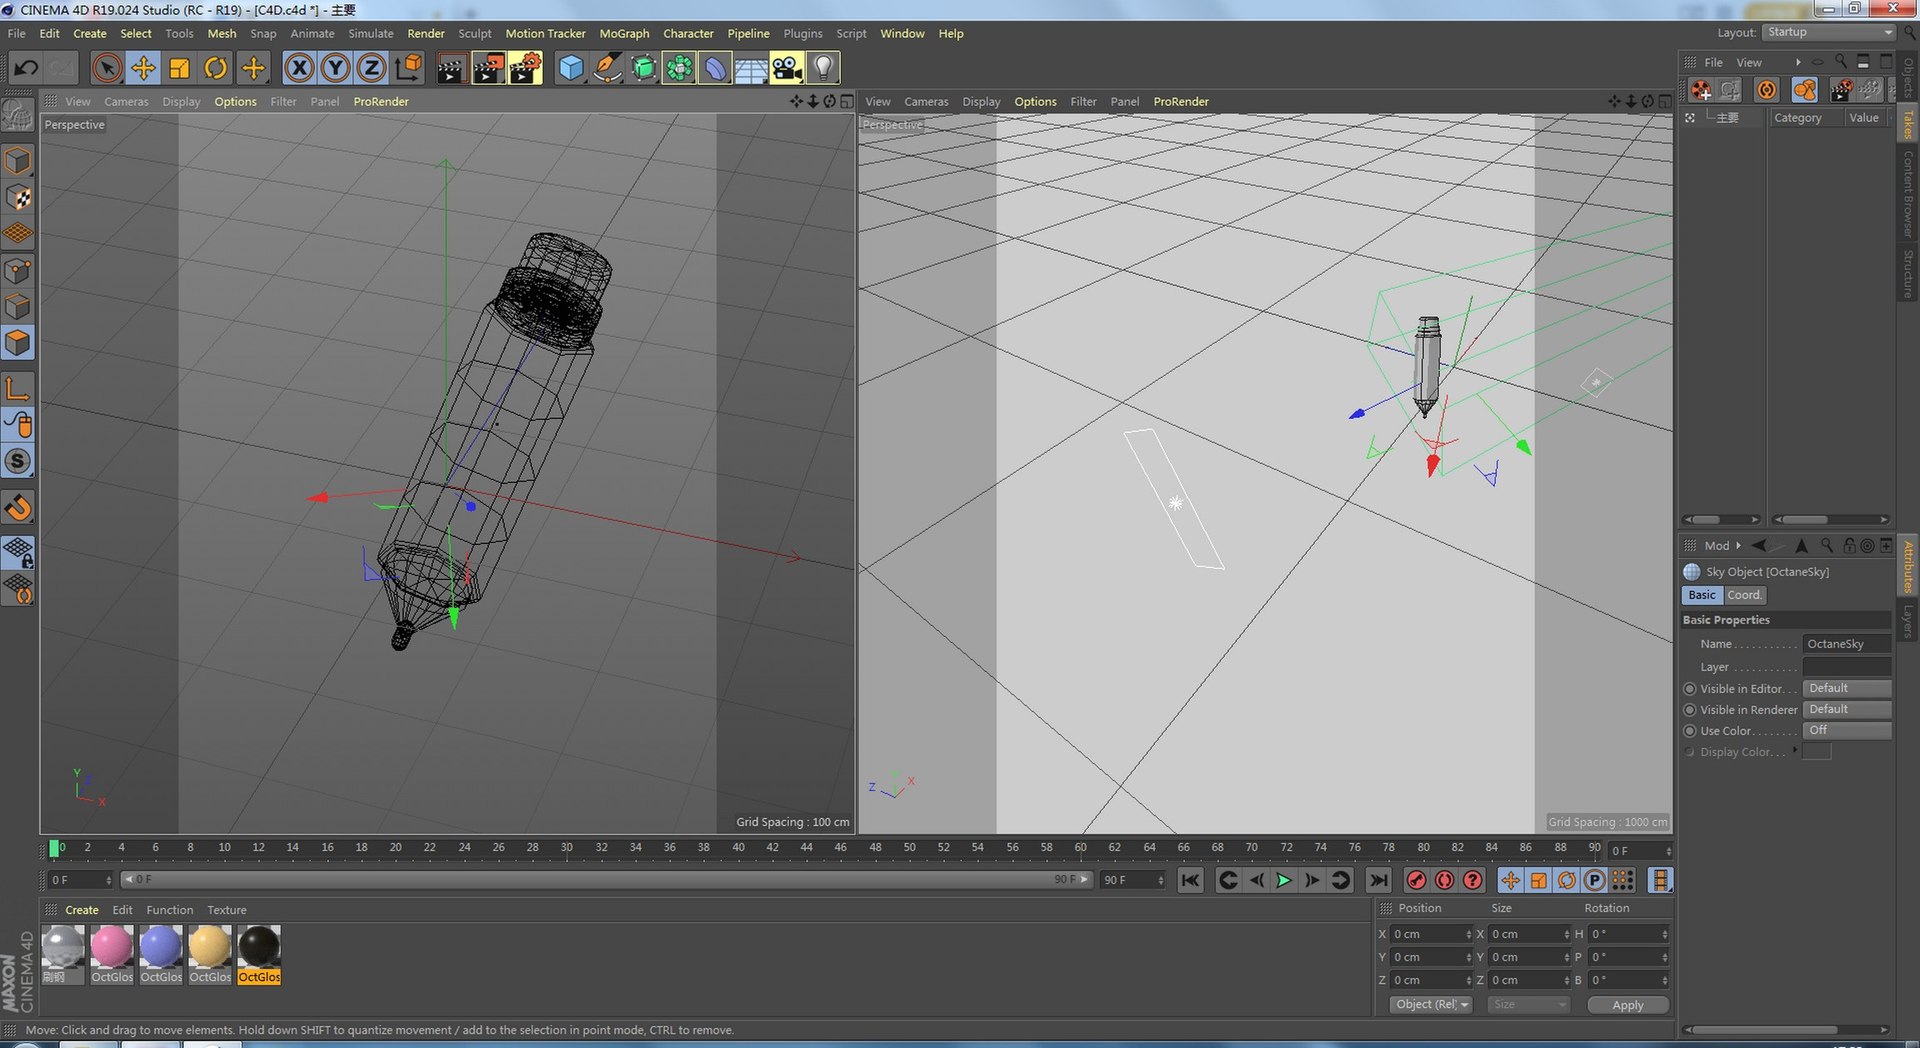Select the Move tool in top toolbar
Image resolution: width=1920 pixels, height=1048 pixels.
[x=143, y=68]
